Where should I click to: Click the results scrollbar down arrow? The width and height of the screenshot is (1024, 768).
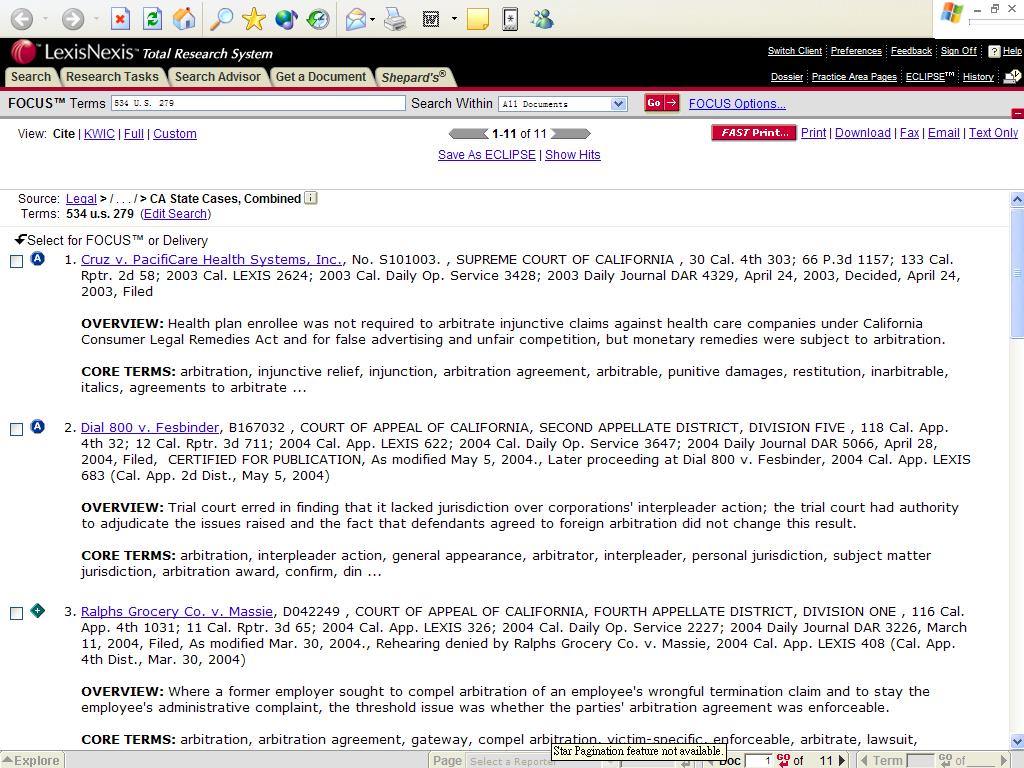(x=1017, y=742)
